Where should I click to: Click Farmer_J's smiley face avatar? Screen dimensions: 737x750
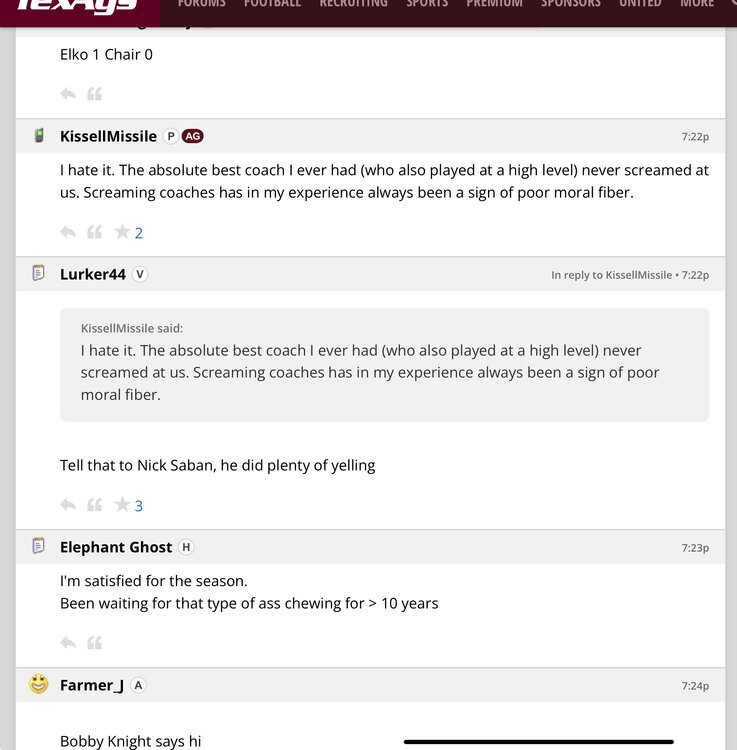coord(38,684)
